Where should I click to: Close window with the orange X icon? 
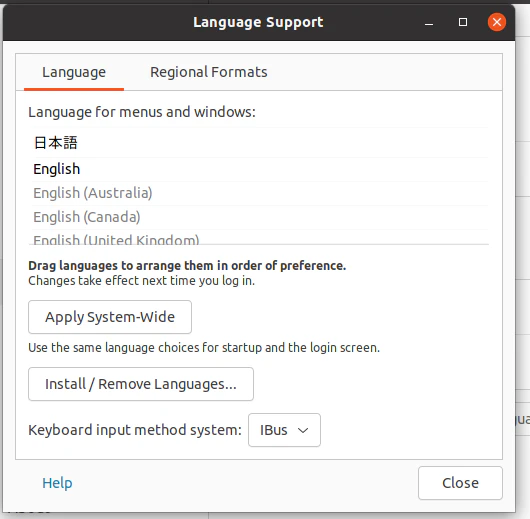497,22
